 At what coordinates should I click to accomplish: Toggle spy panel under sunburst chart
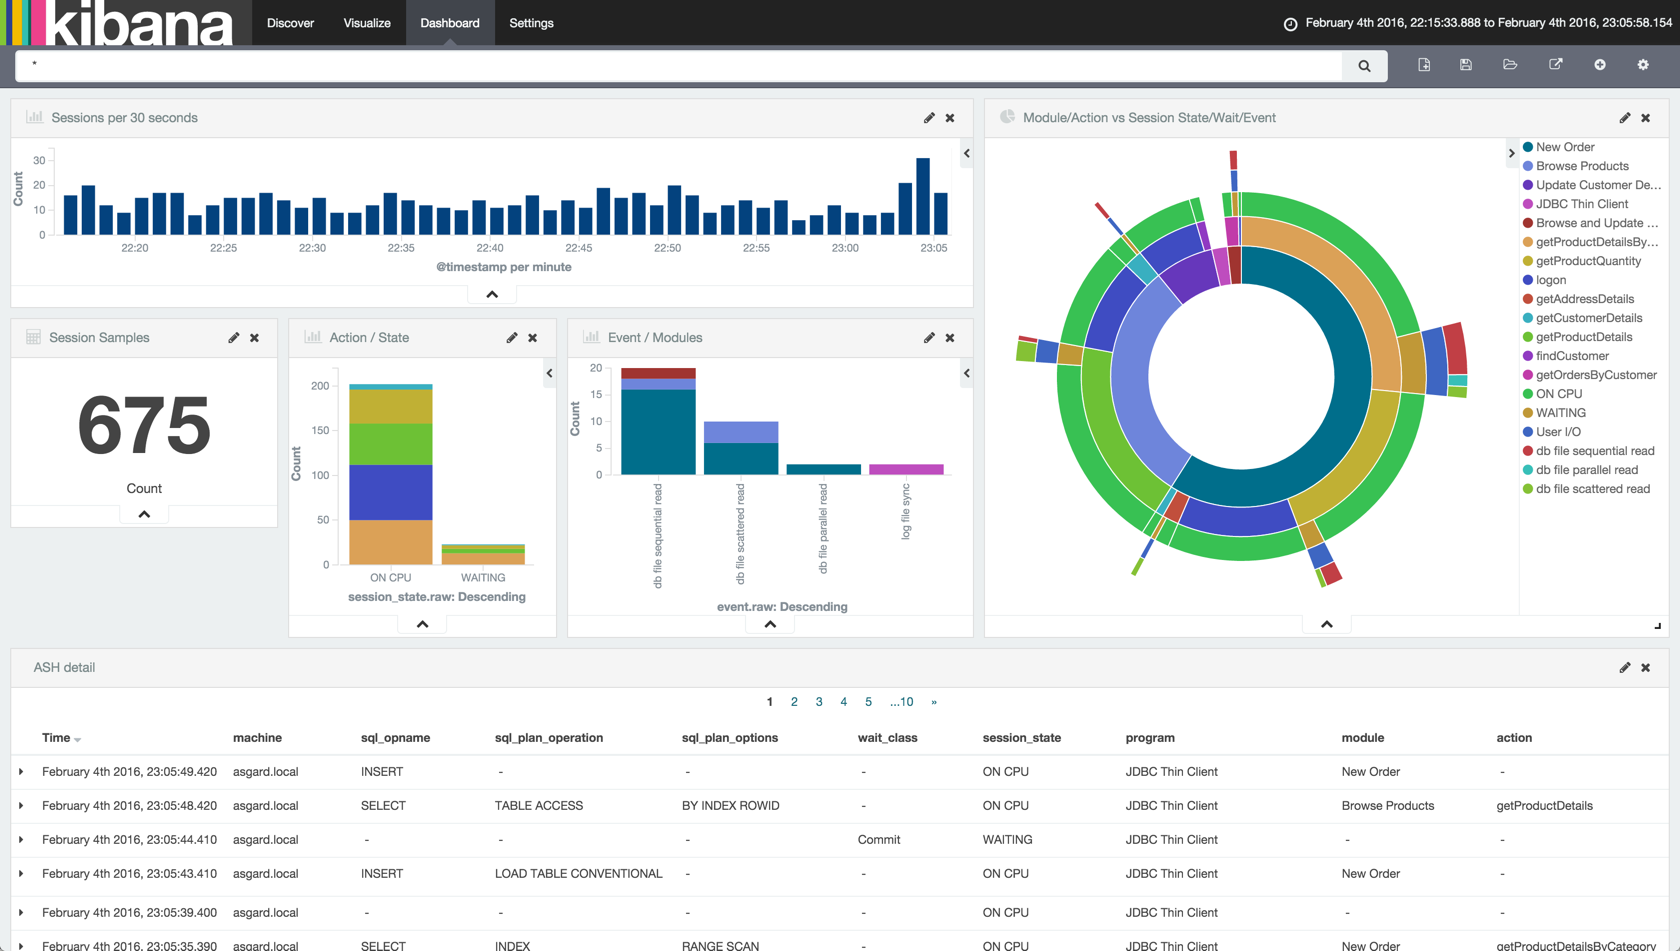(x=1327, y=624)
